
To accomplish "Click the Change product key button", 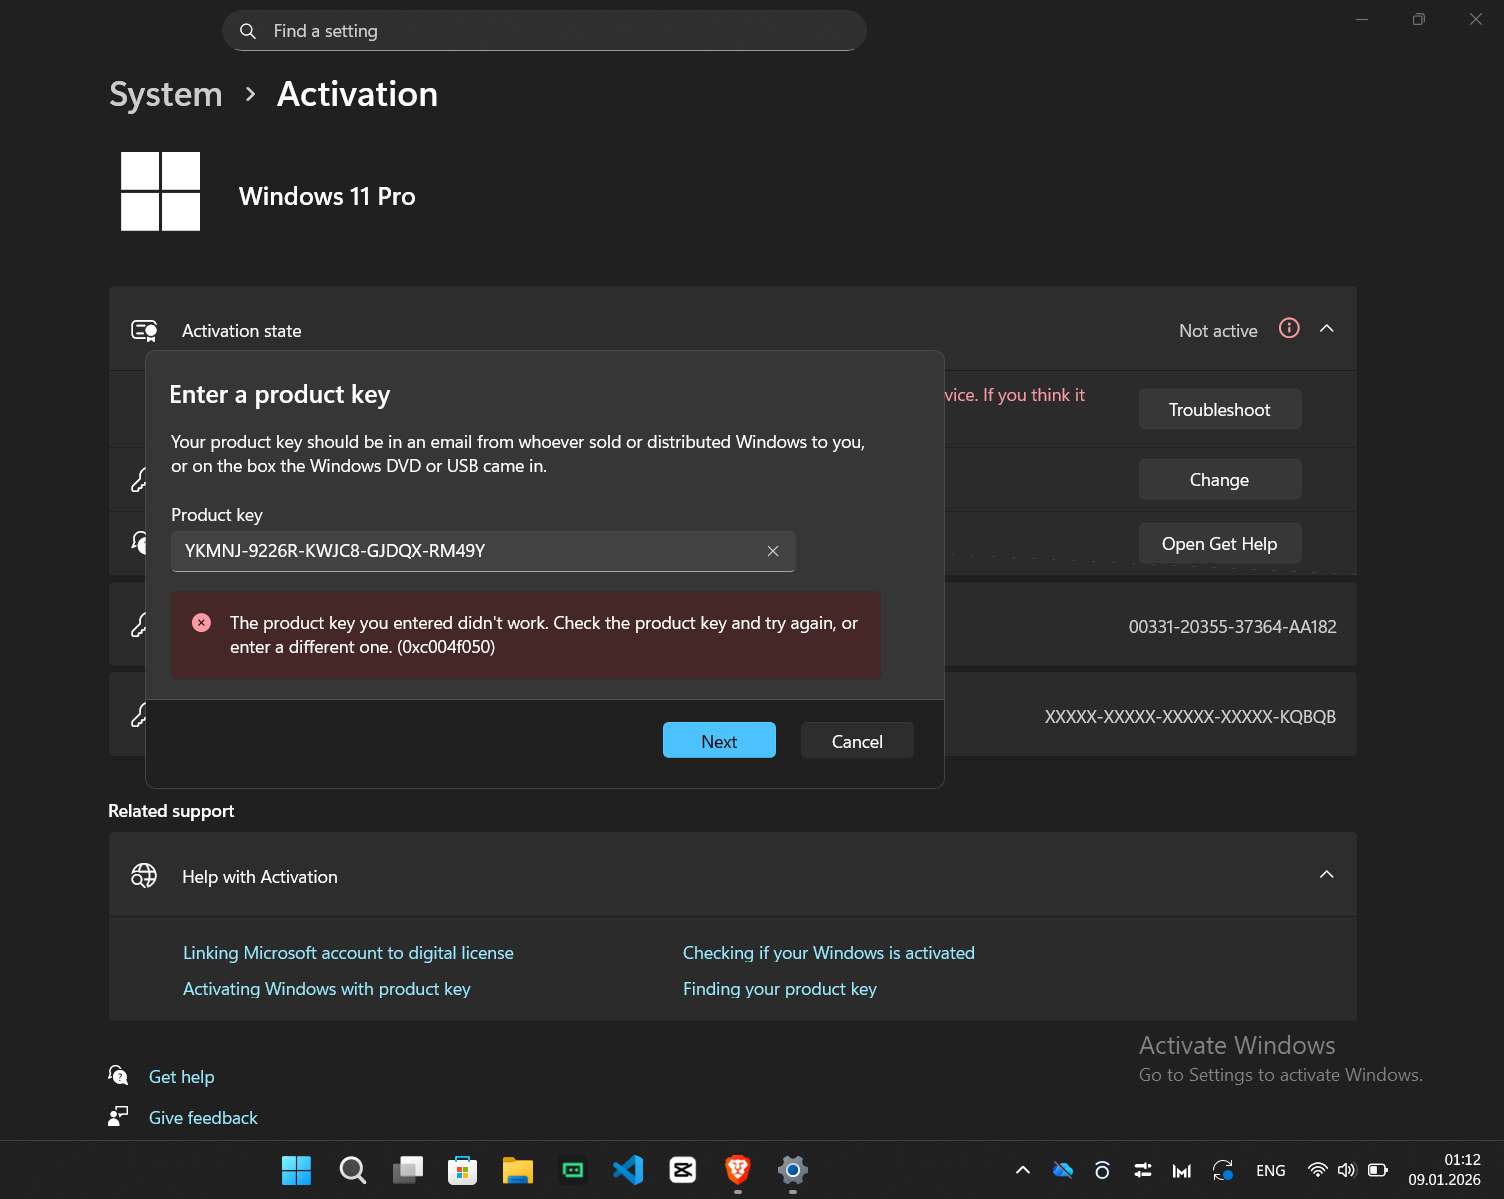I will click(x=1220, y=479).
